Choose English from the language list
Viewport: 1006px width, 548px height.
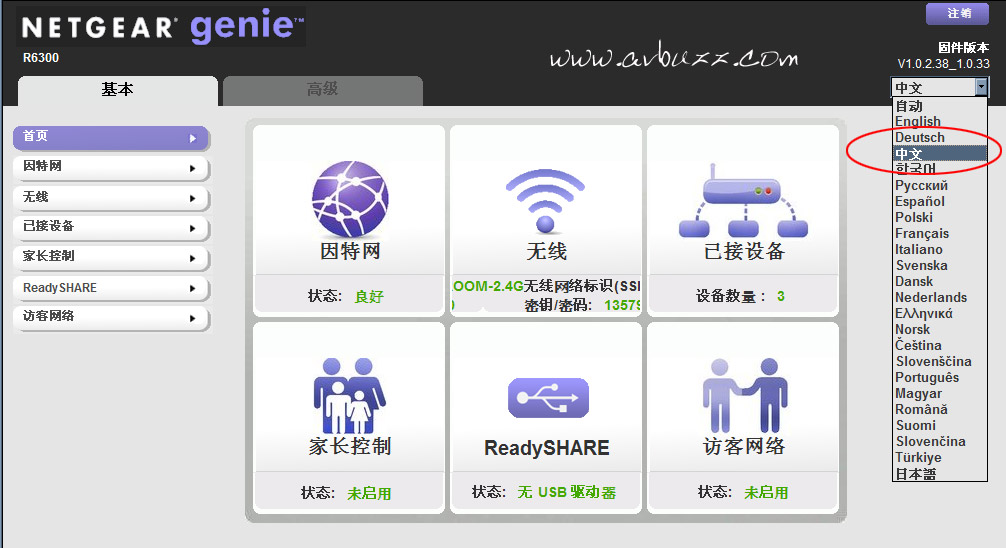[917, 122]
